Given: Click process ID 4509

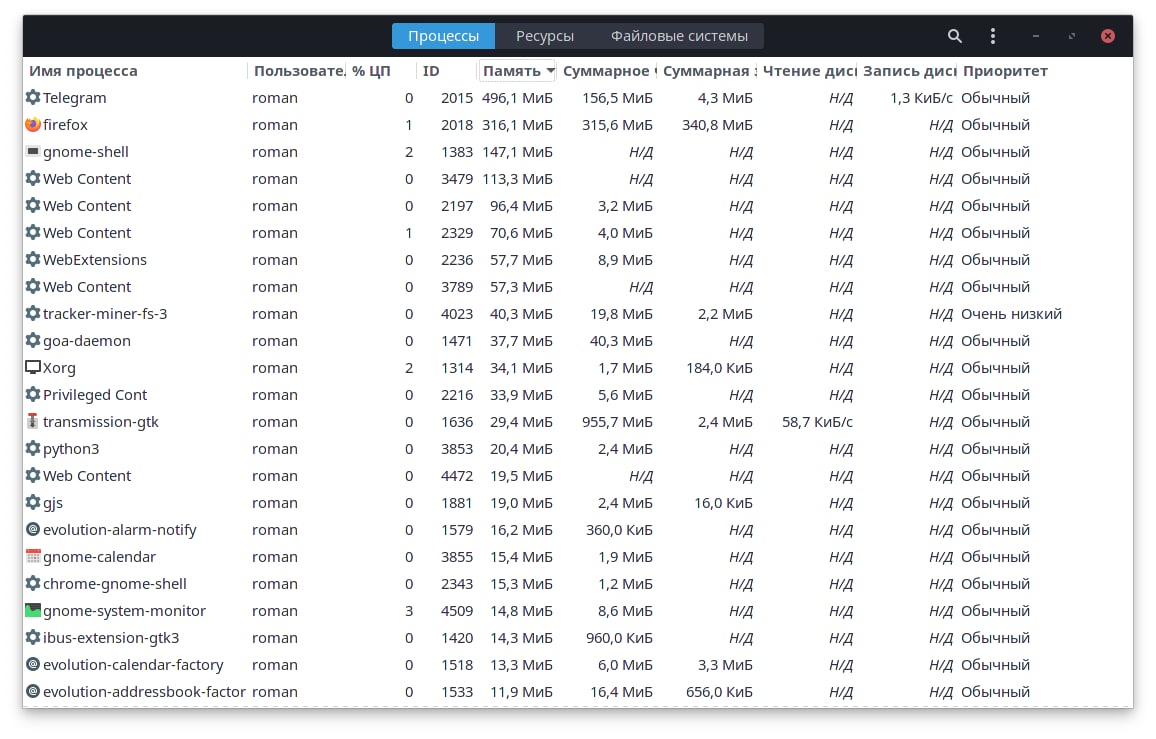Looking at the screenshot, I should [456, 611].
